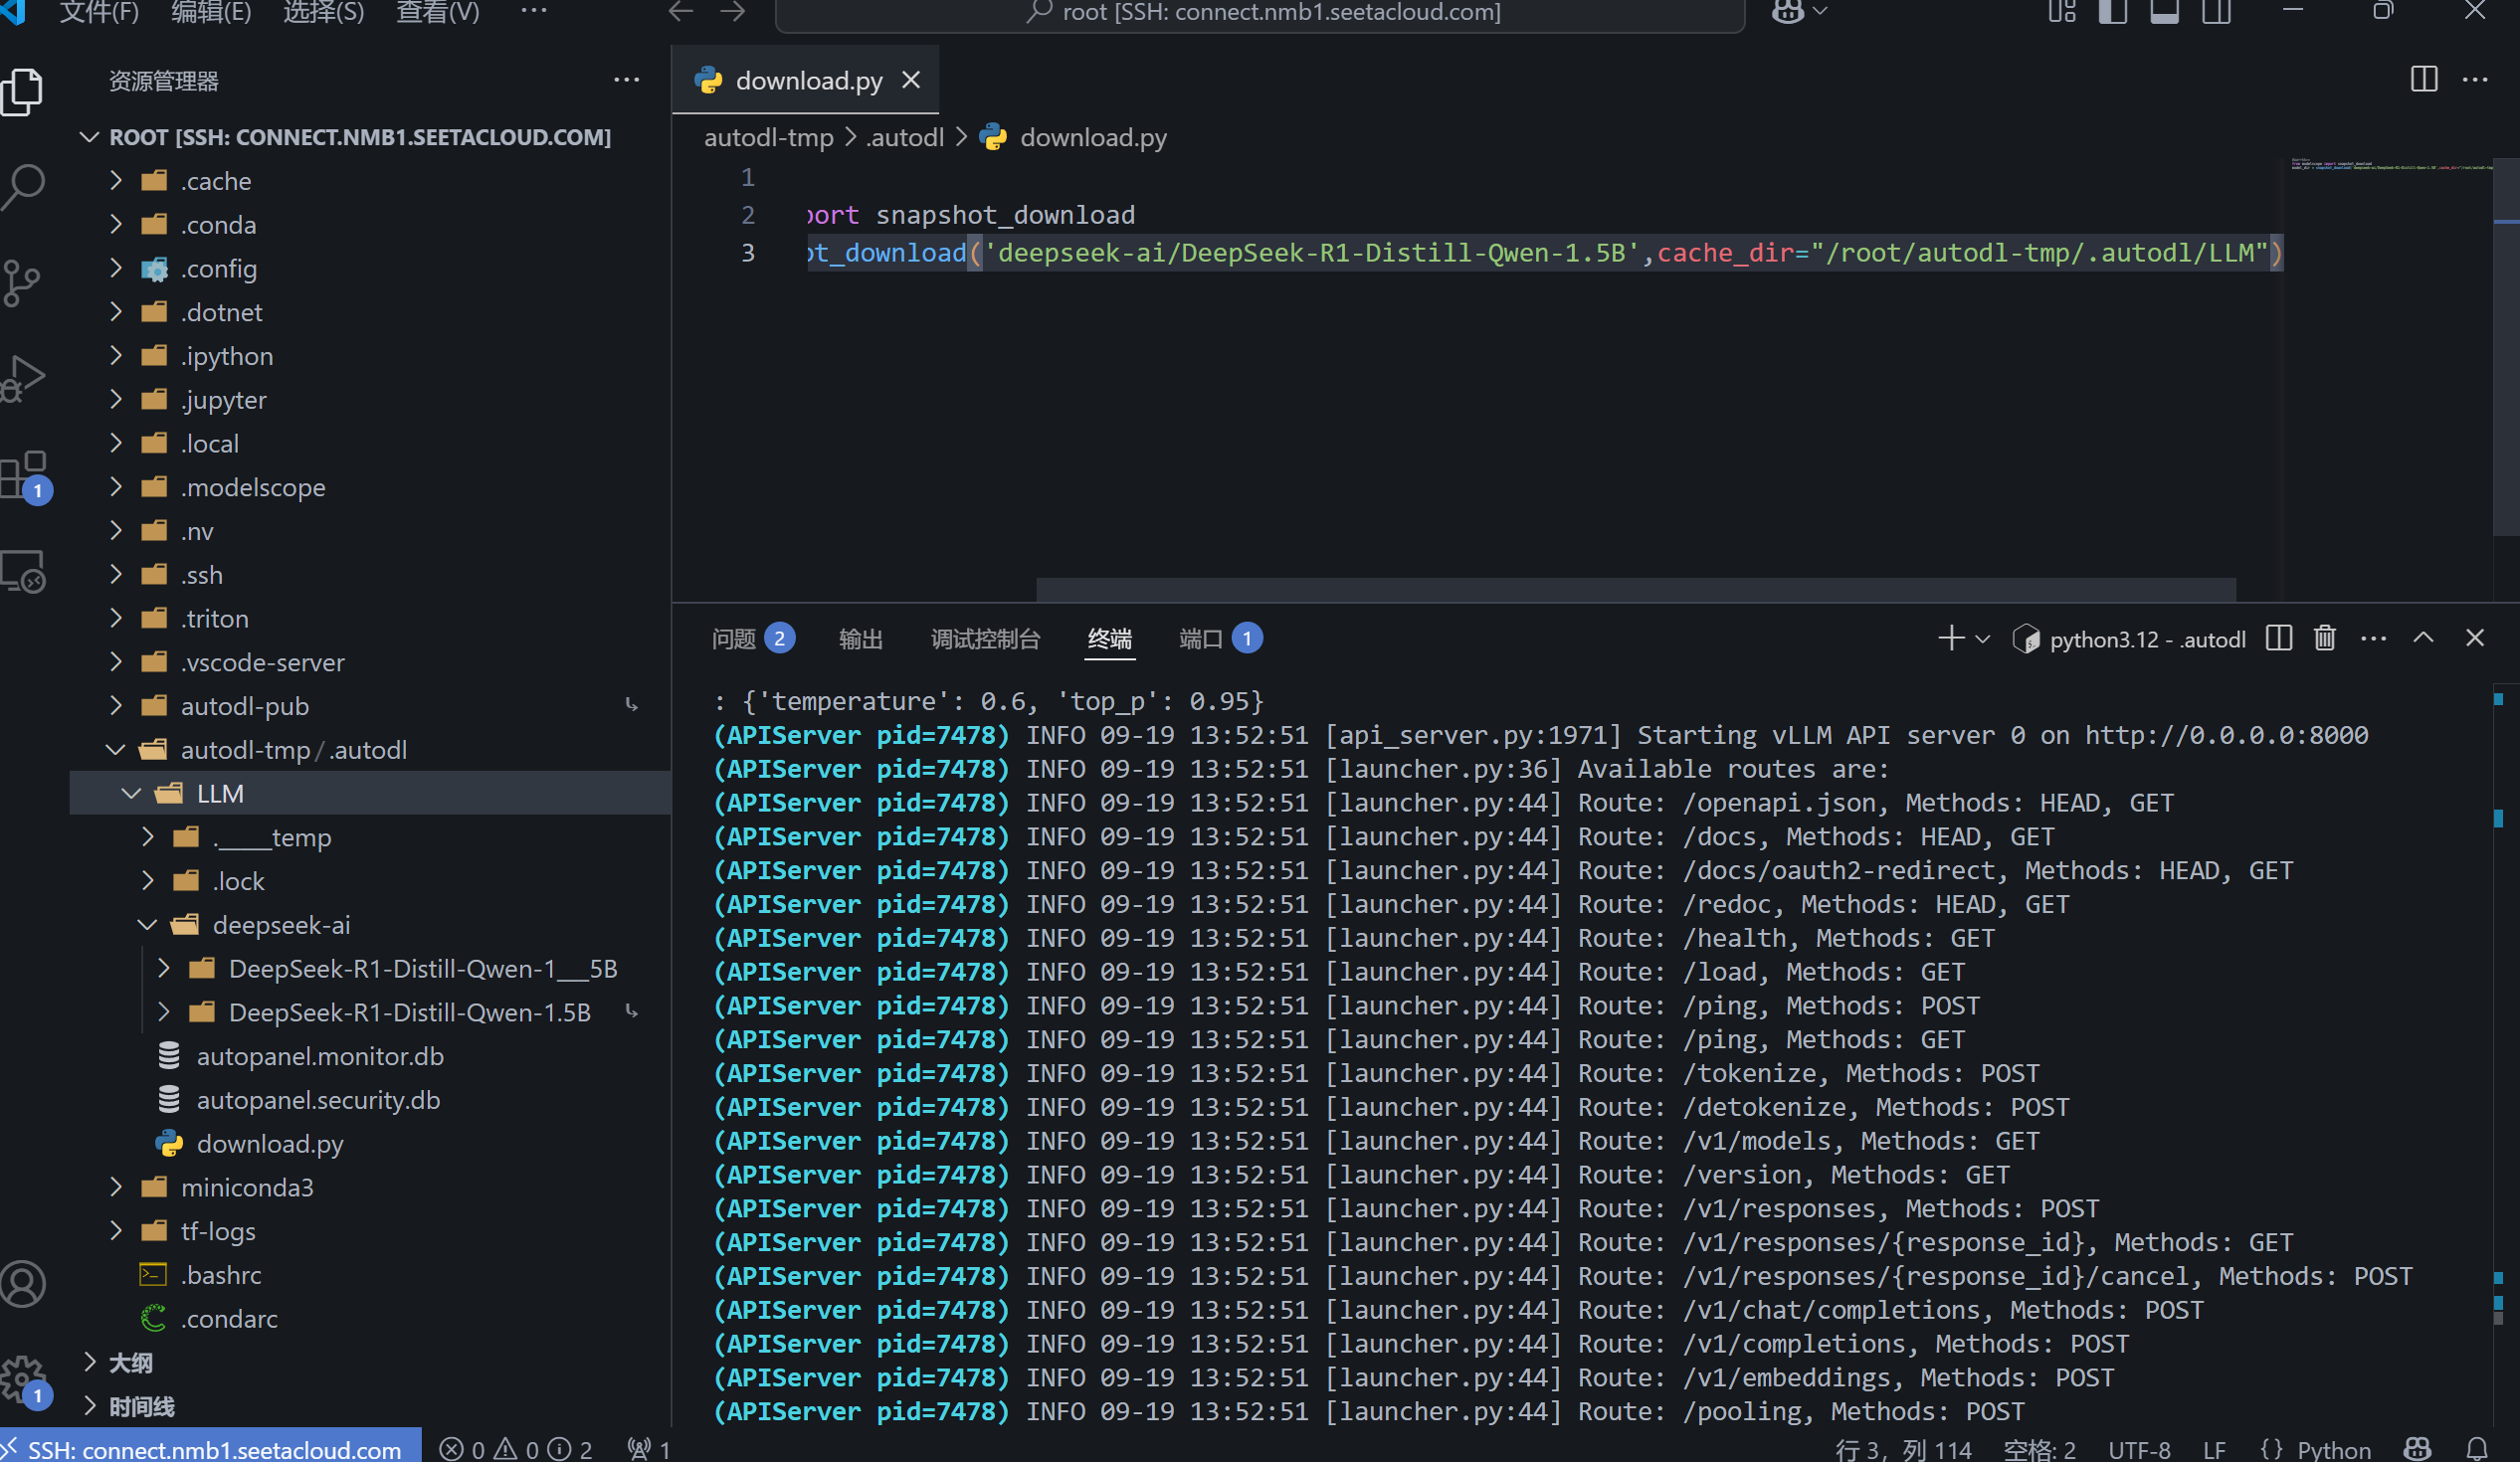Open the 文件(F) menu
Screen dimensions: 2520x1462
coord(99,12)
